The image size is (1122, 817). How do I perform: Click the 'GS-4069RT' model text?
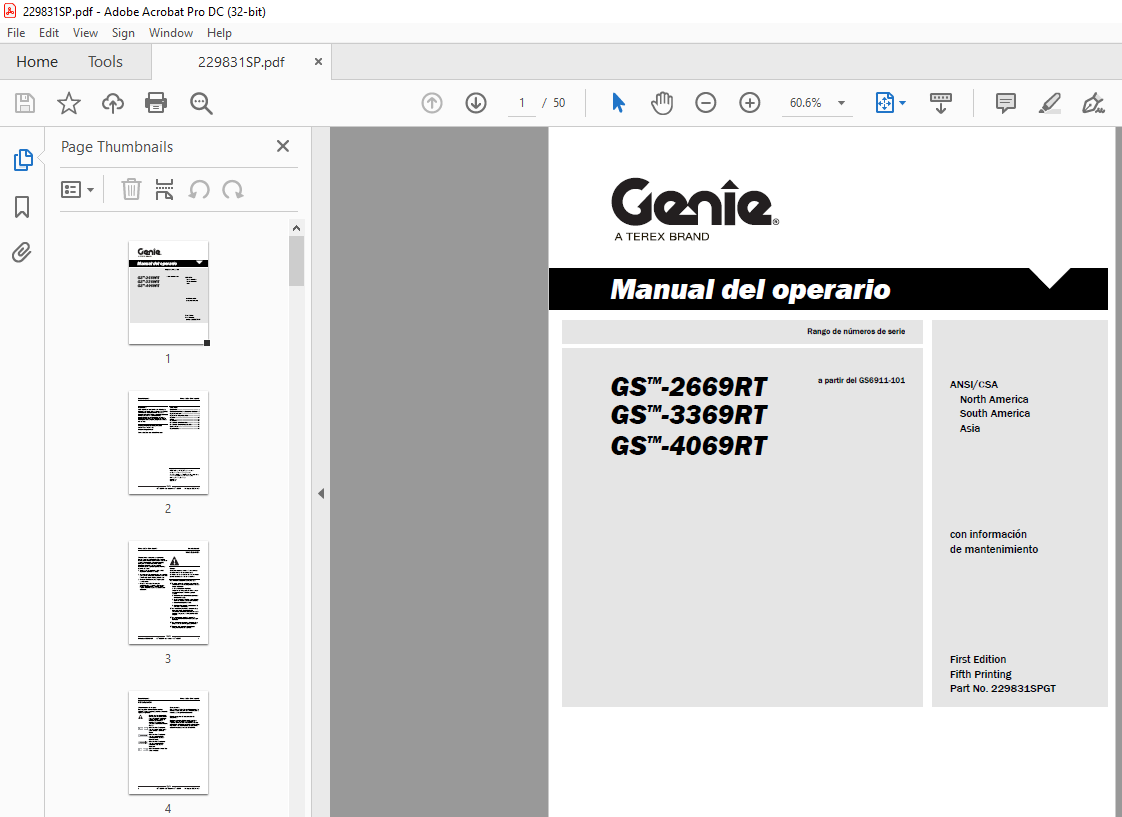coord(688,445)
